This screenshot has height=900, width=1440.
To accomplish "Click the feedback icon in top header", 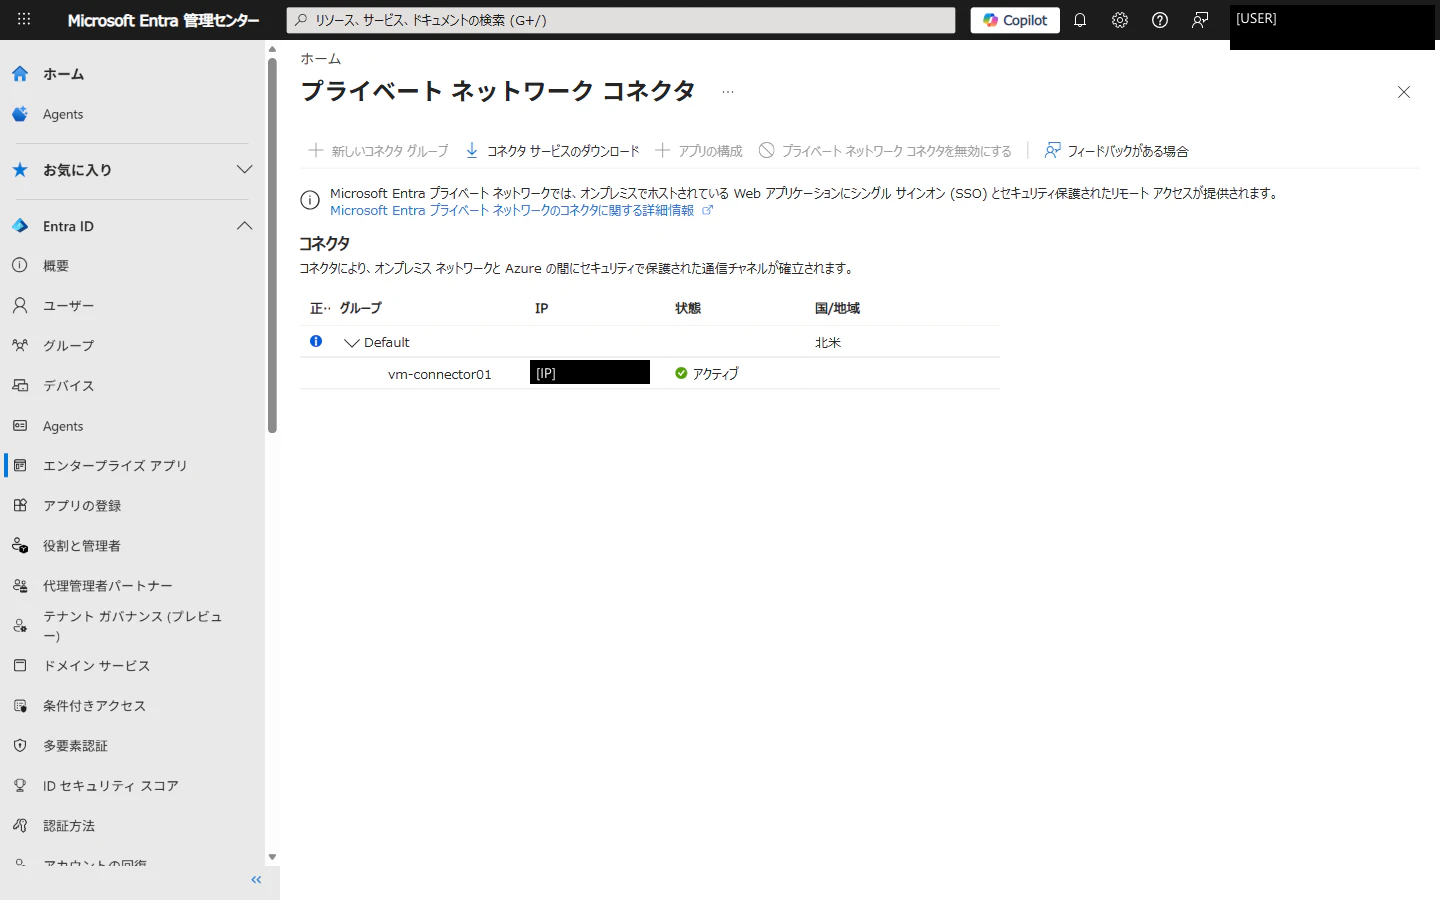I will [x=1200, y=20].
